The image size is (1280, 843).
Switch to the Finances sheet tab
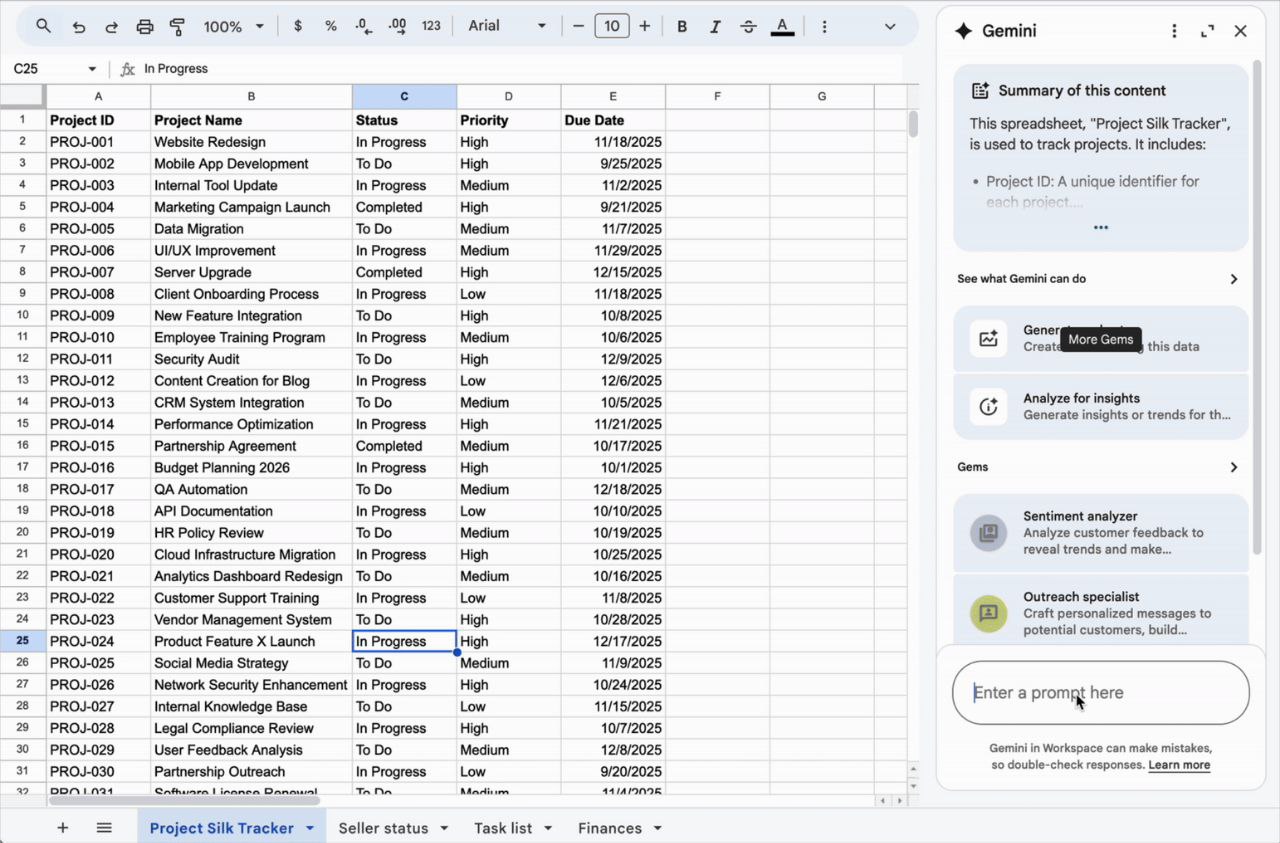(x=609, y=828)
